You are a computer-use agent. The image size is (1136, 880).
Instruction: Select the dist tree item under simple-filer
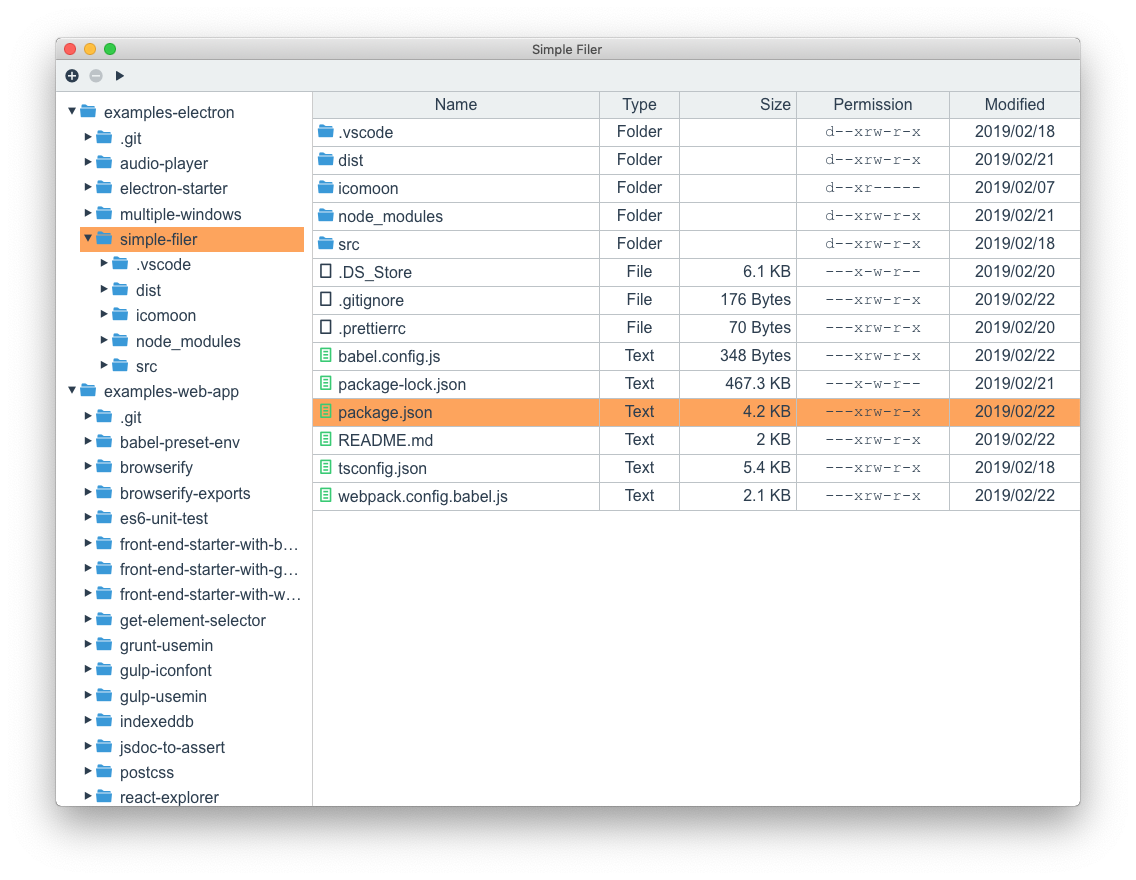pyautogui.click(x=149, y=290)
